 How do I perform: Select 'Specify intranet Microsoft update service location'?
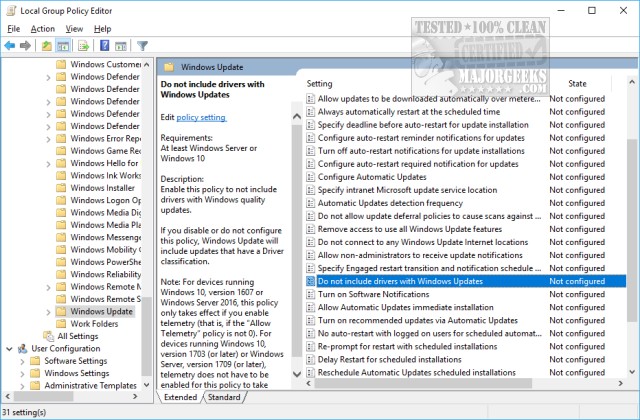click(407, 190)
